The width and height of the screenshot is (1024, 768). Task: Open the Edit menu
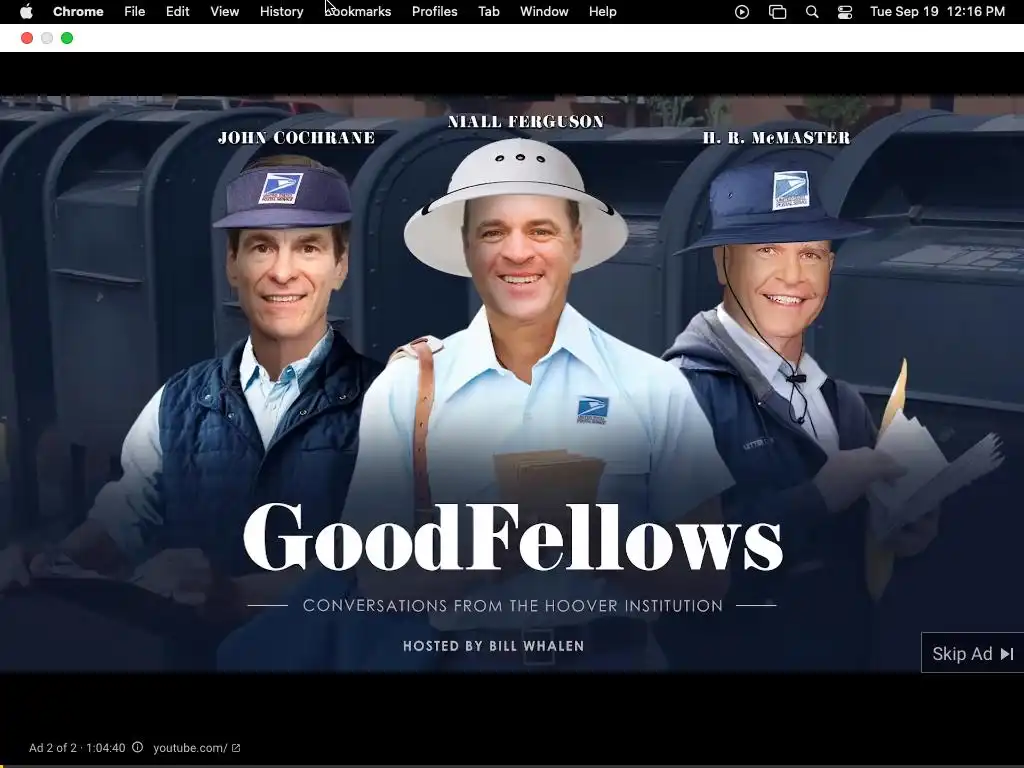pyautogui.click(x=177, y=12)
